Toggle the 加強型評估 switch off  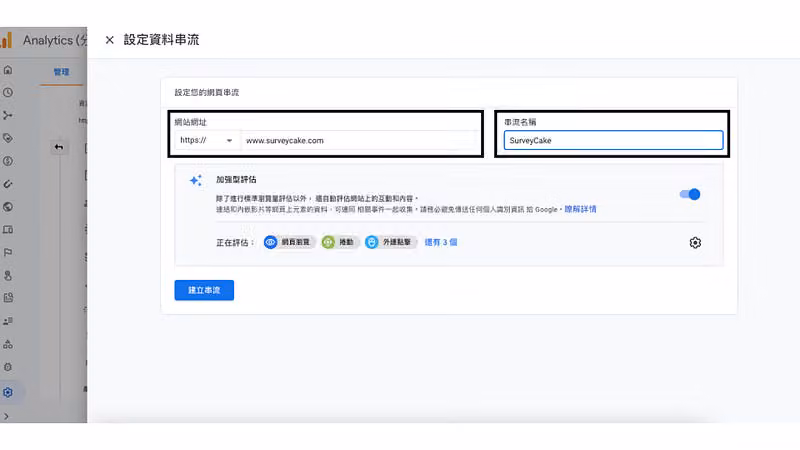pos(690,194)
